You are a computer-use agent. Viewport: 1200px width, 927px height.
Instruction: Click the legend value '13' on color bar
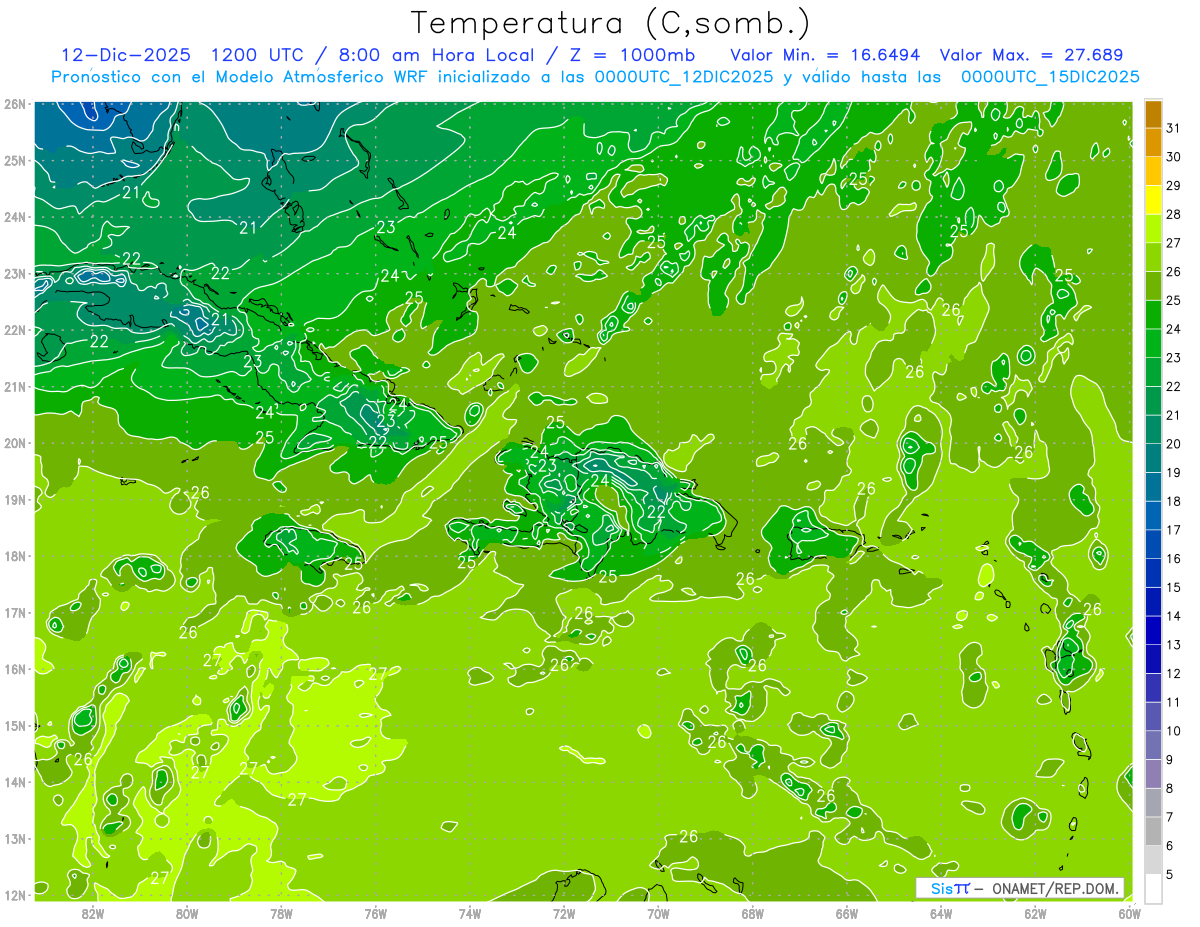point(1174,645)
